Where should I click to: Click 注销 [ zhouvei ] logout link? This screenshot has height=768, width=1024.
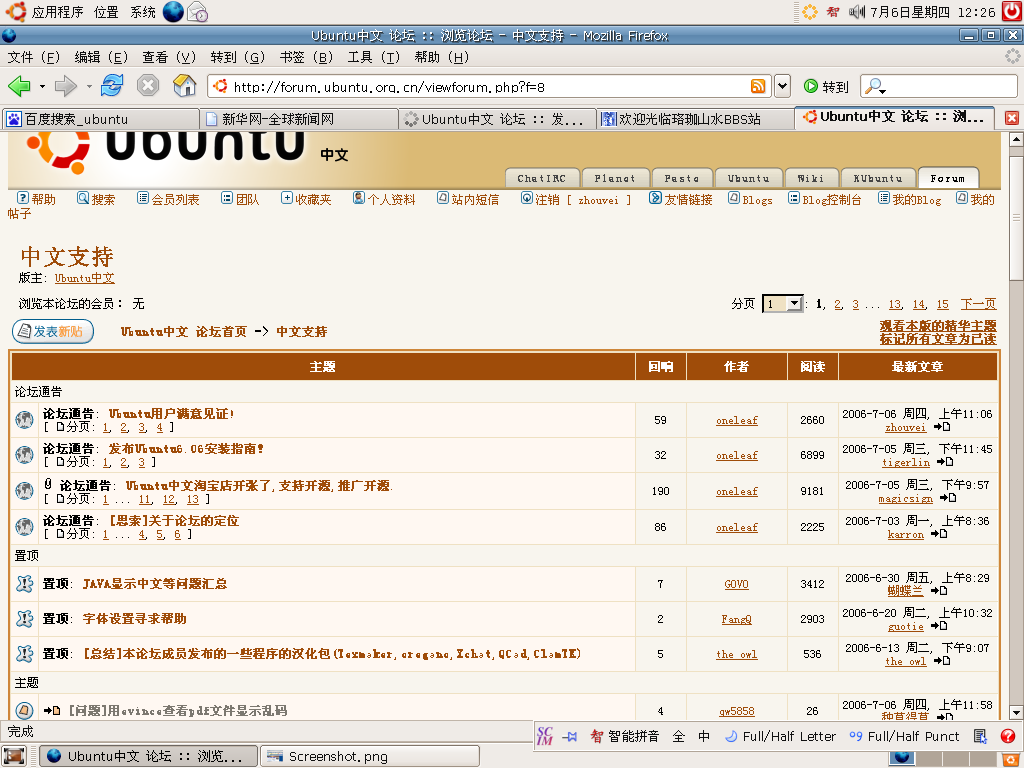(x=575, y=199)
